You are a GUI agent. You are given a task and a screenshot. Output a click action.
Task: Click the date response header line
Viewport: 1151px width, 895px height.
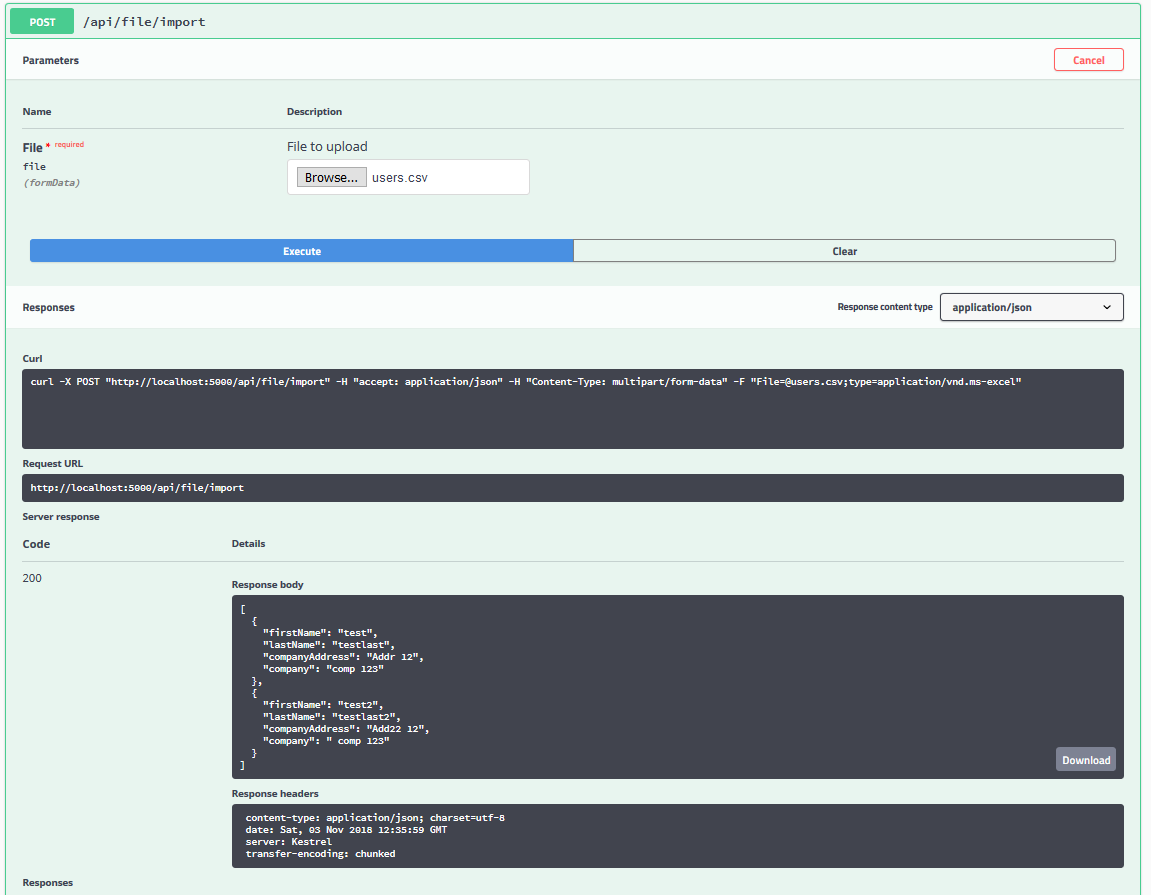click(x=346, y=830)
